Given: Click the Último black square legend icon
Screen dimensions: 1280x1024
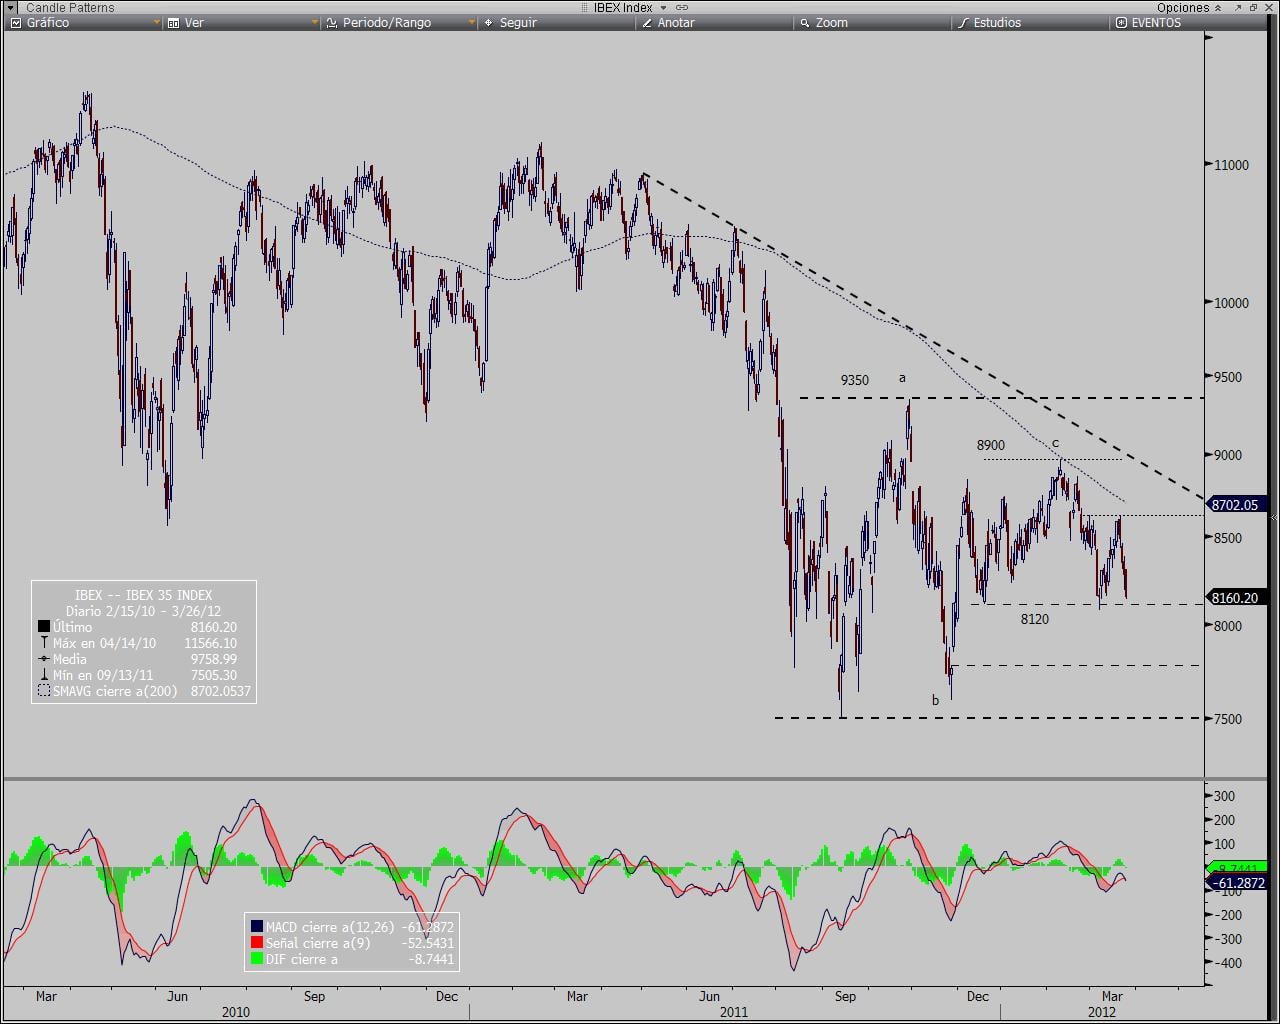Looking at the screenshot, I should [x=44, y=627].
